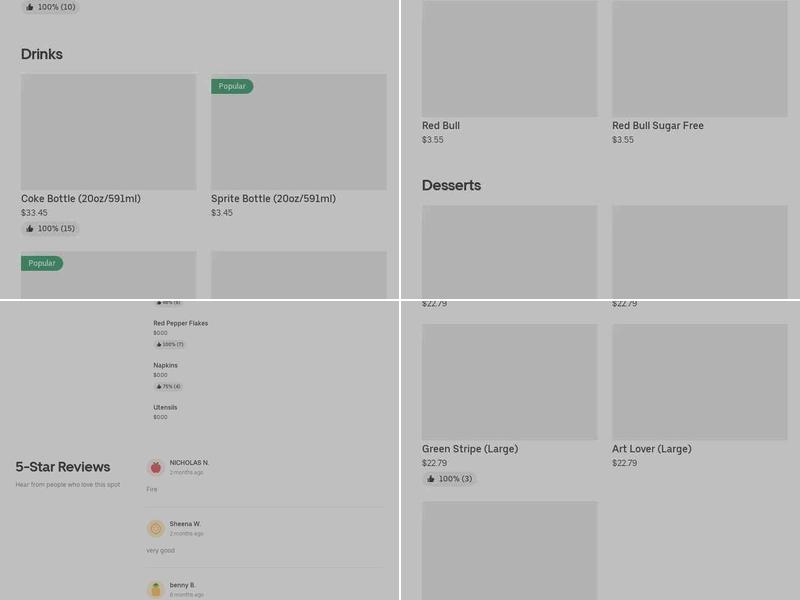
Task: Click Nicholas N.'s apple avatar icon
Action: coord(155,467)
